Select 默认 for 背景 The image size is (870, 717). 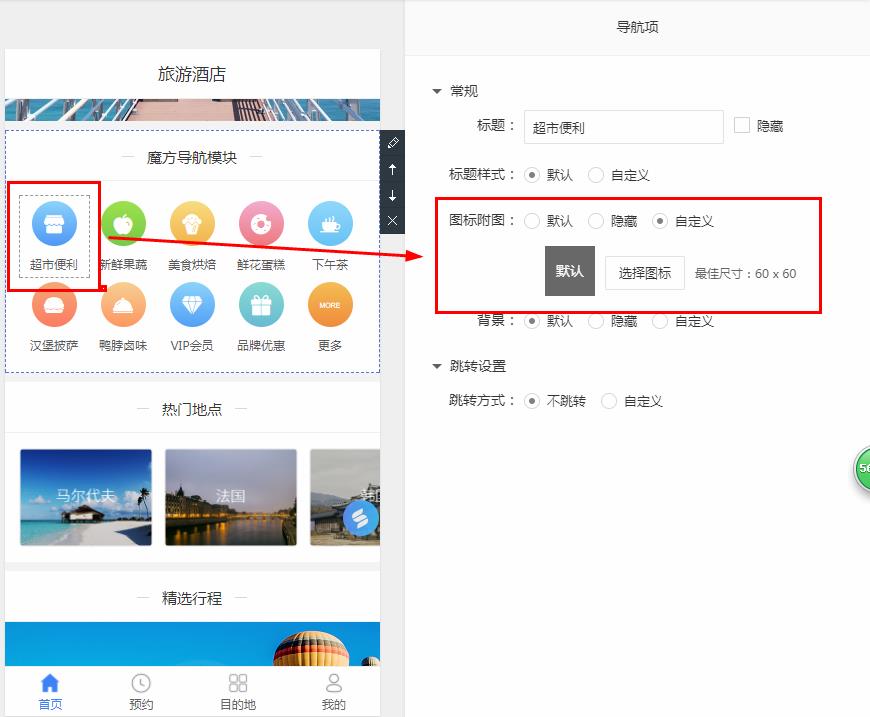(x=532, y=321)
